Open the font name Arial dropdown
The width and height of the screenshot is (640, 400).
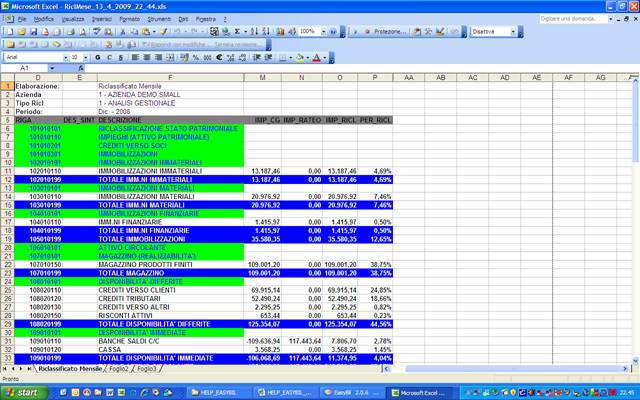click(x=65, y=58)
